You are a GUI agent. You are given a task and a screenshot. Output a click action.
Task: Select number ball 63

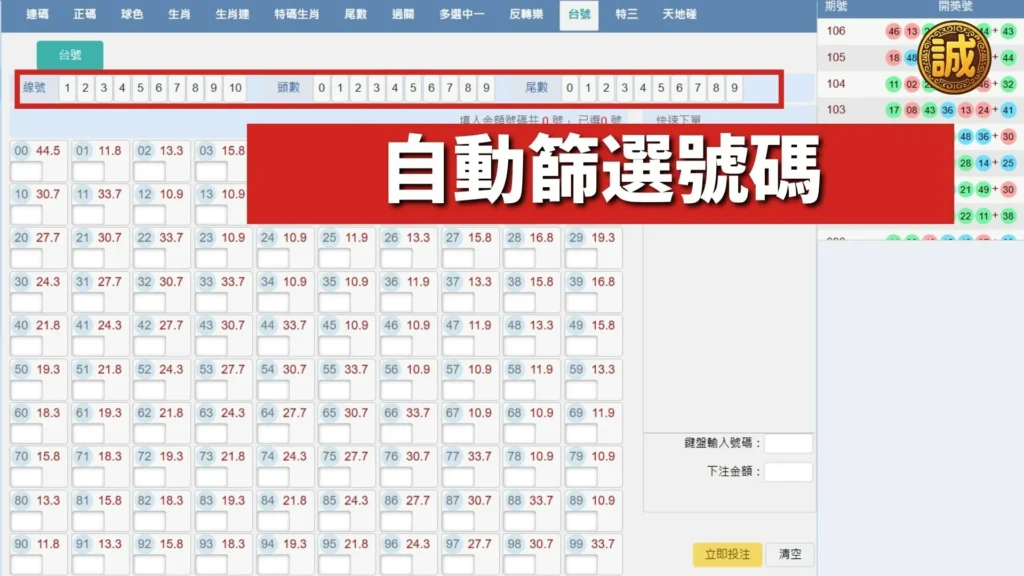pos(206,413)
